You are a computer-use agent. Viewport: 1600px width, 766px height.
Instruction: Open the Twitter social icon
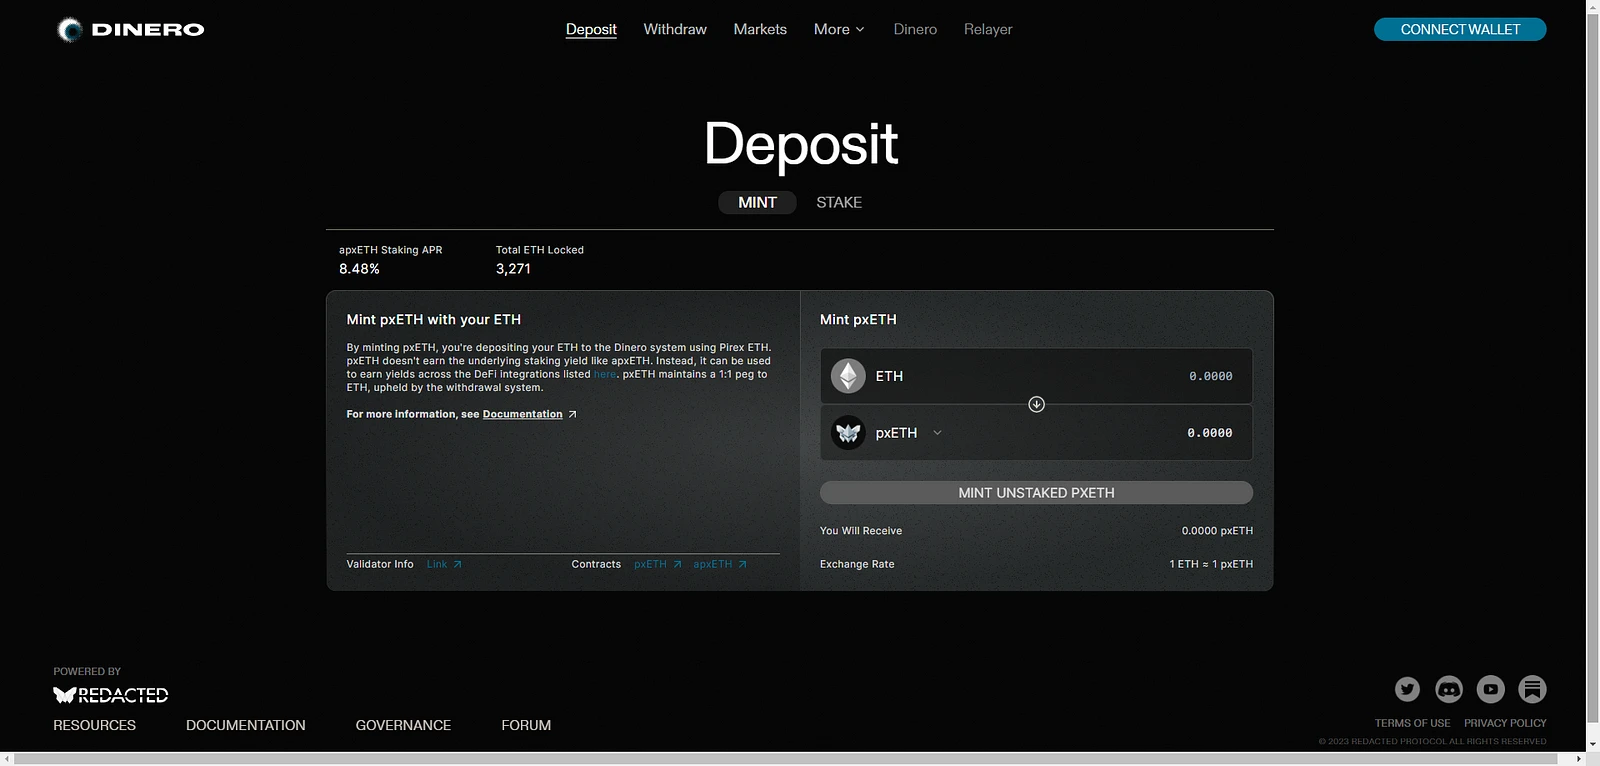1407,689
